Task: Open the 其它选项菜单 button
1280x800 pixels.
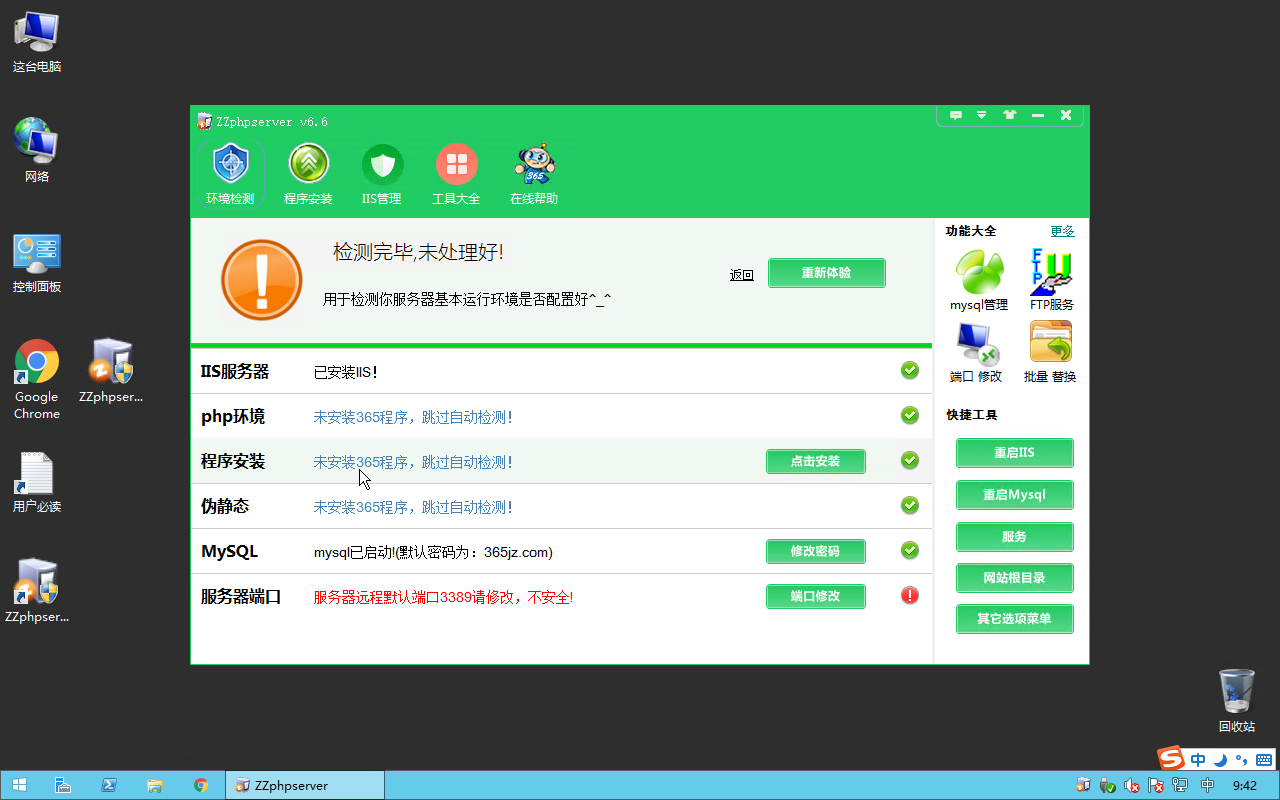Action: click(1015, 619)
